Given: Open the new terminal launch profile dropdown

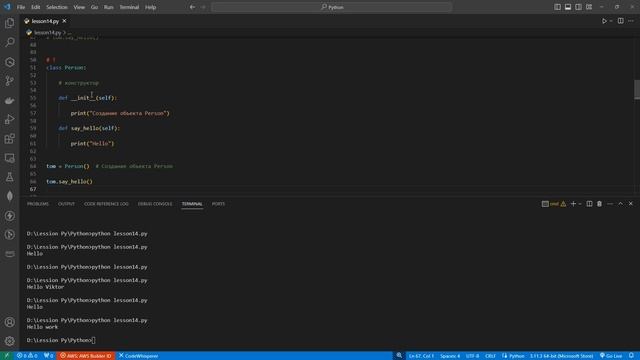Looking at the screenshot, I should click(580, 204).
